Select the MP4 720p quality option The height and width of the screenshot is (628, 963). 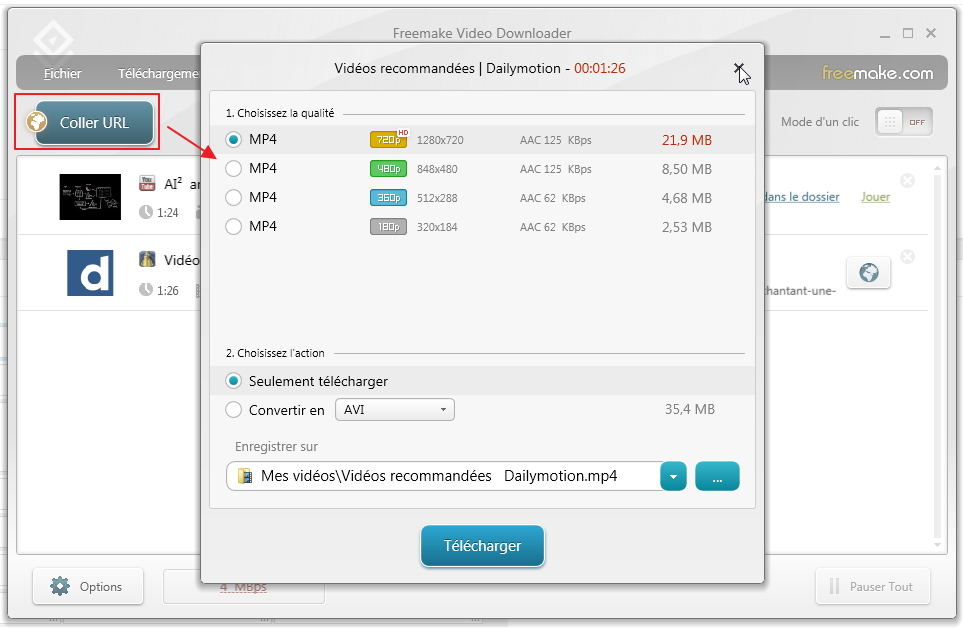tap(233, 139)
